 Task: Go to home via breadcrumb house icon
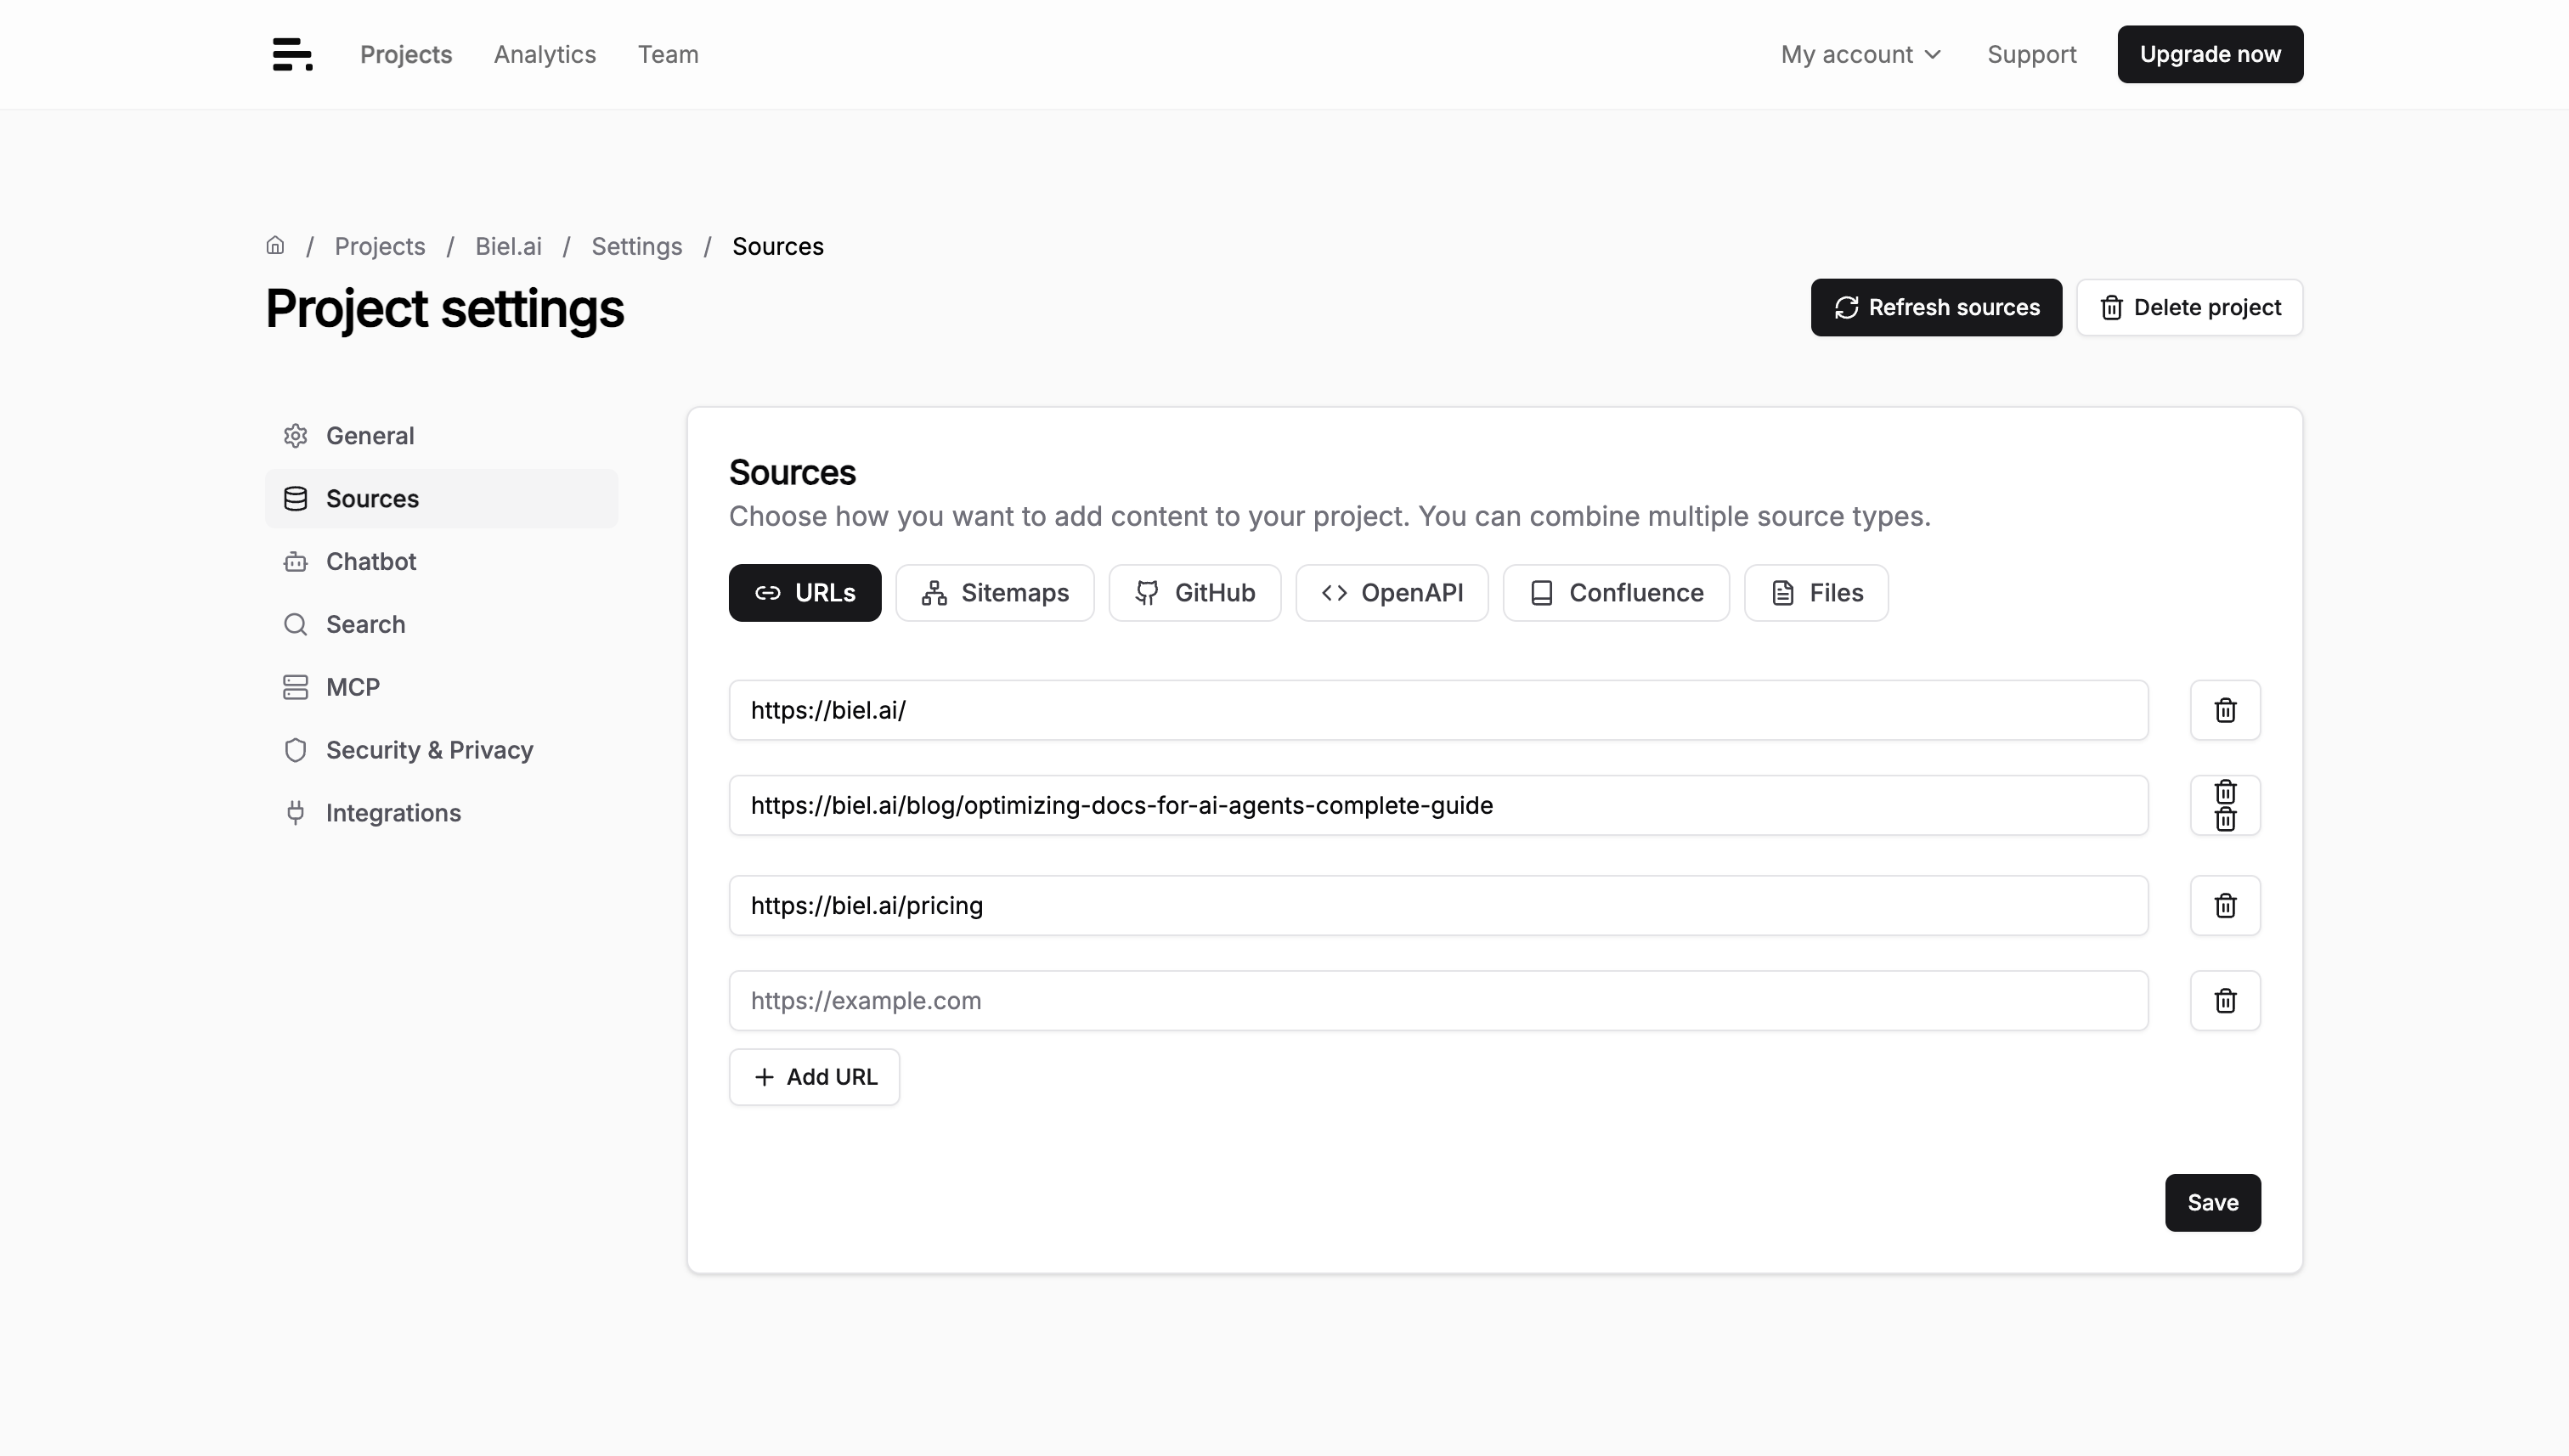click(275, 245)
